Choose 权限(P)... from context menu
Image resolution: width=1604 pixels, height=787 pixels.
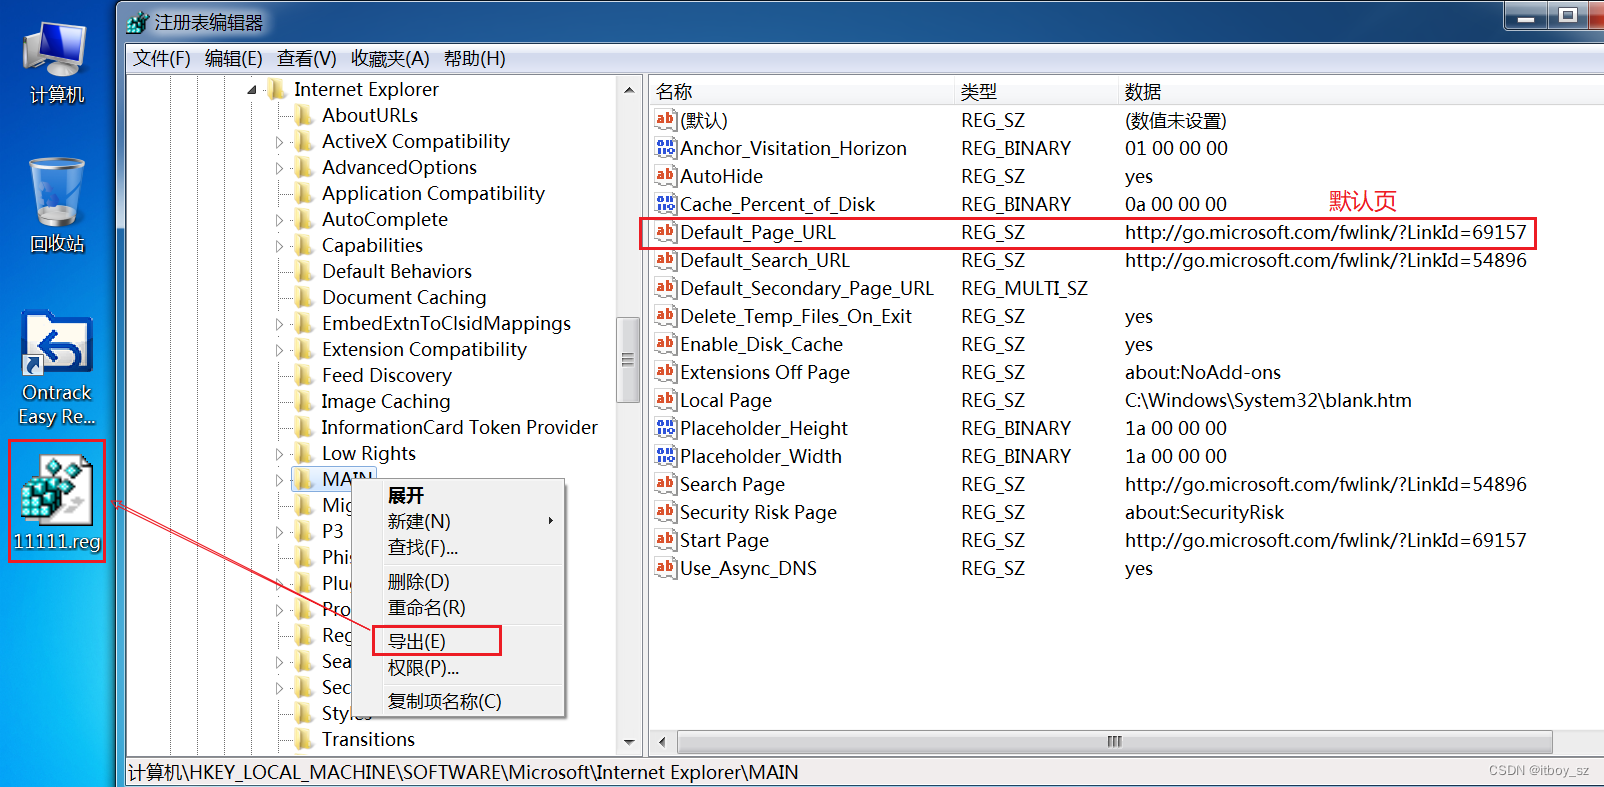[x=458, y=667]
